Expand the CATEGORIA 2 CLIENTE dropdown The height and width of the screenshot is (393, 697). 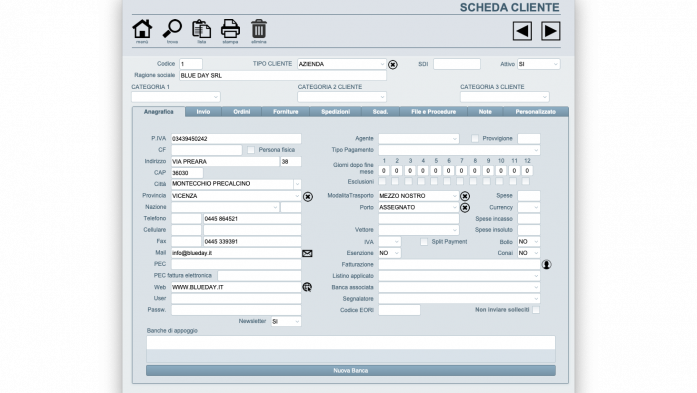pyautogui.click(x=342, y=96)
